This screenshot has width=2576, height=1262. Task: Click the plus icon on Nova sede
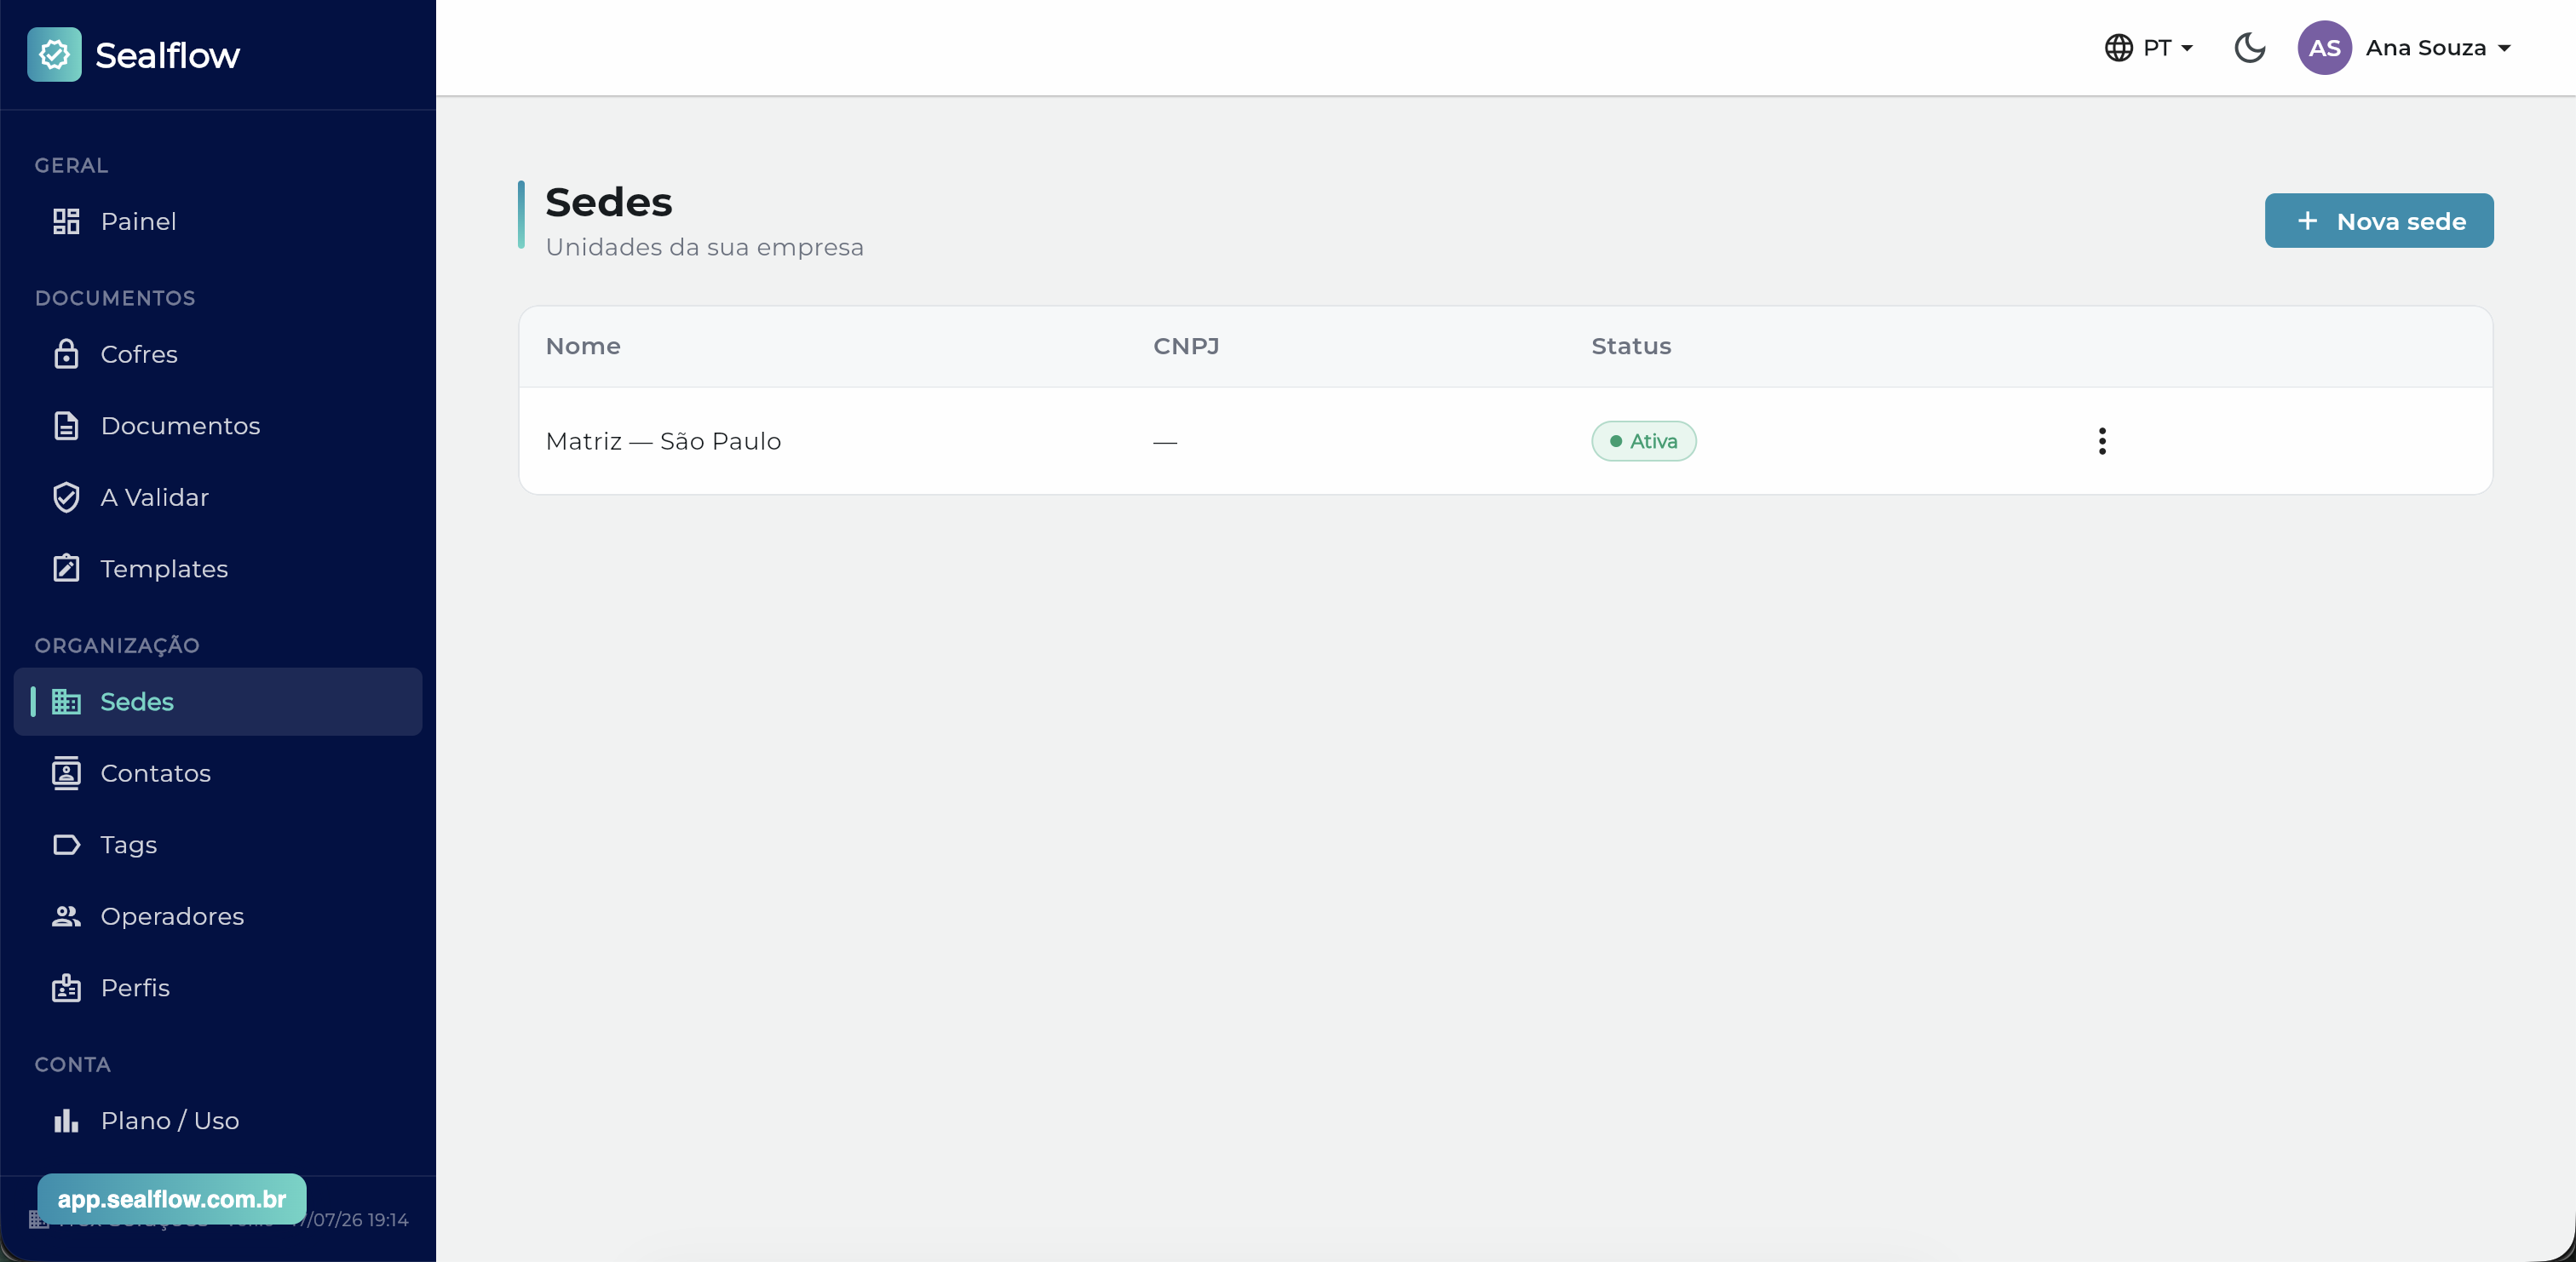coord(2307,221)
